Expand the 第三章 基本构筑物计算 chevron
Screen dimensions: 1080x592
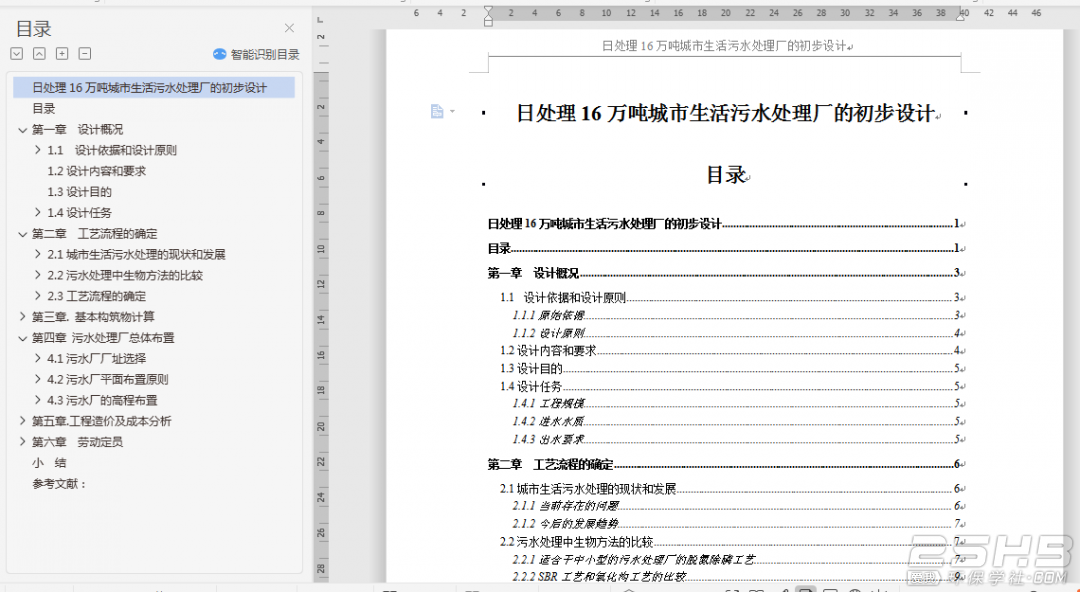[23, 316]
